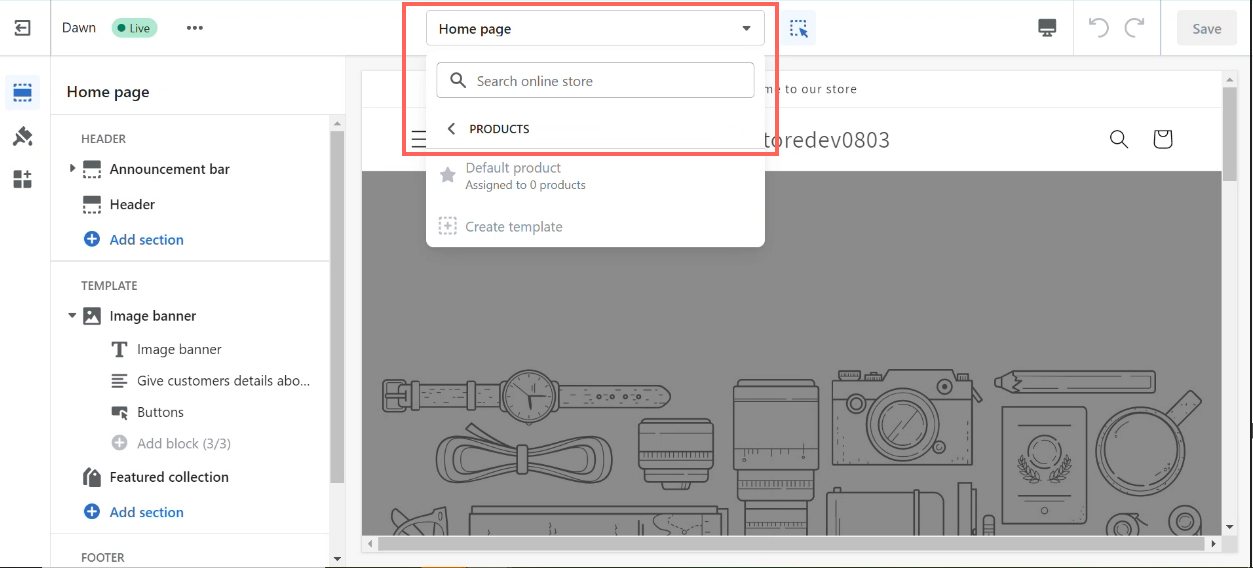Click Add section under Header
This screenshot has width=1253, height=568.
[146, 240]
